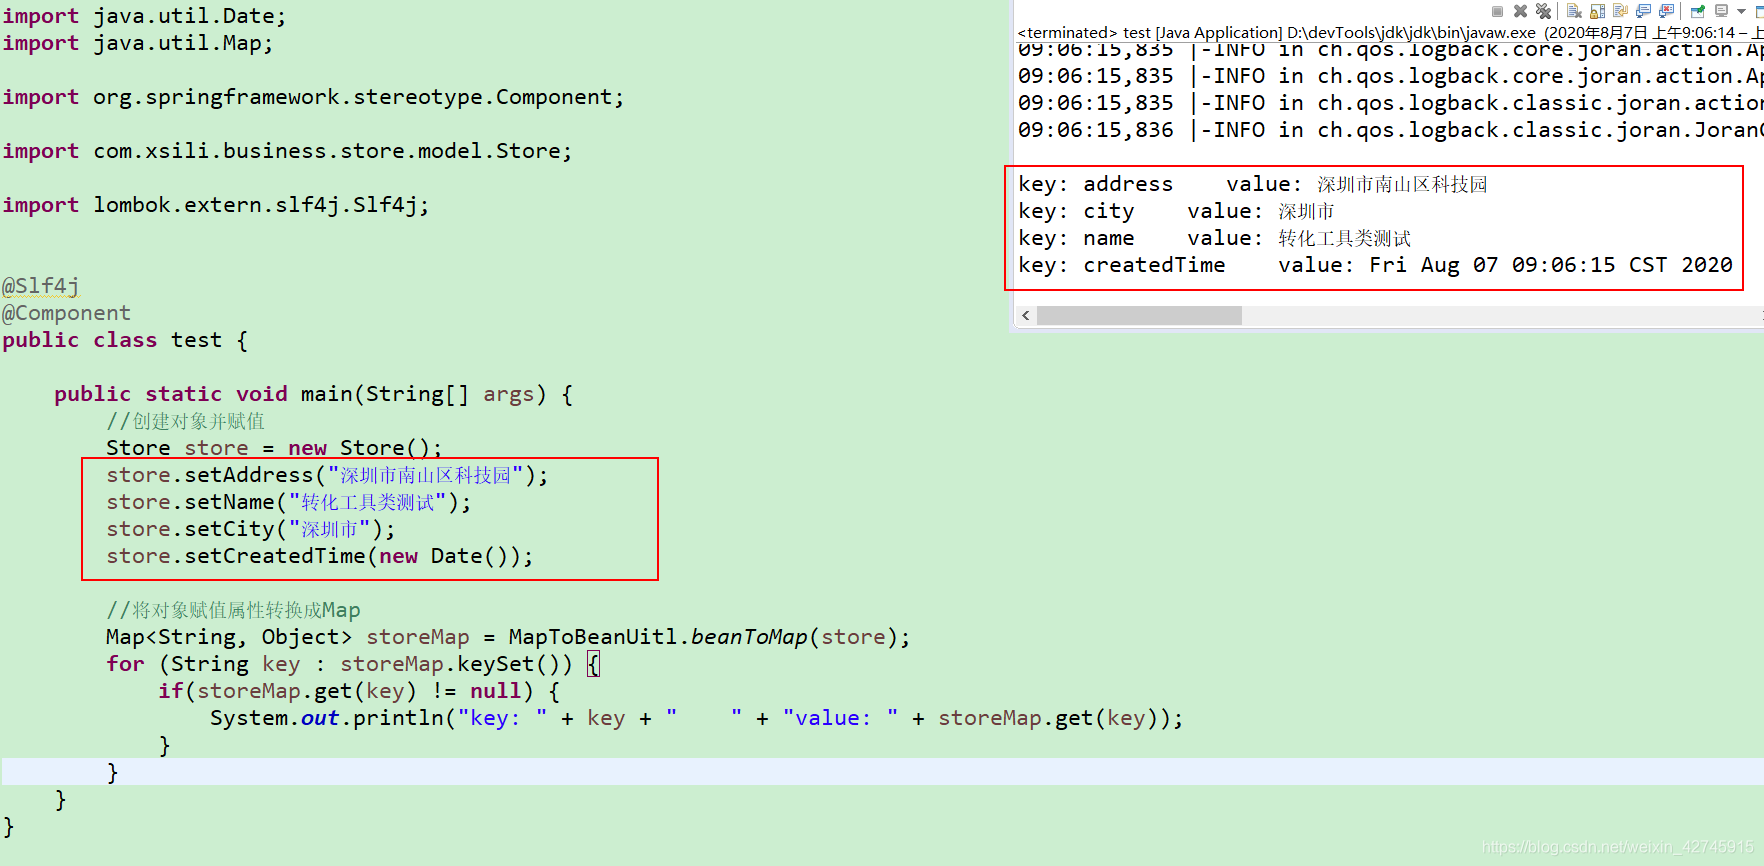This screenshot has height=866, width=1764.
Task: Toggle show console on standard out change
Action: 1643,11
